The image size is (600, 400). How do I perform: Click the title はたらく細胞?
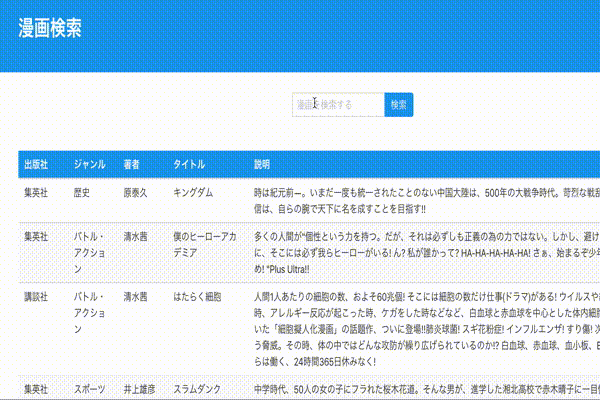[x=197, y=297]
